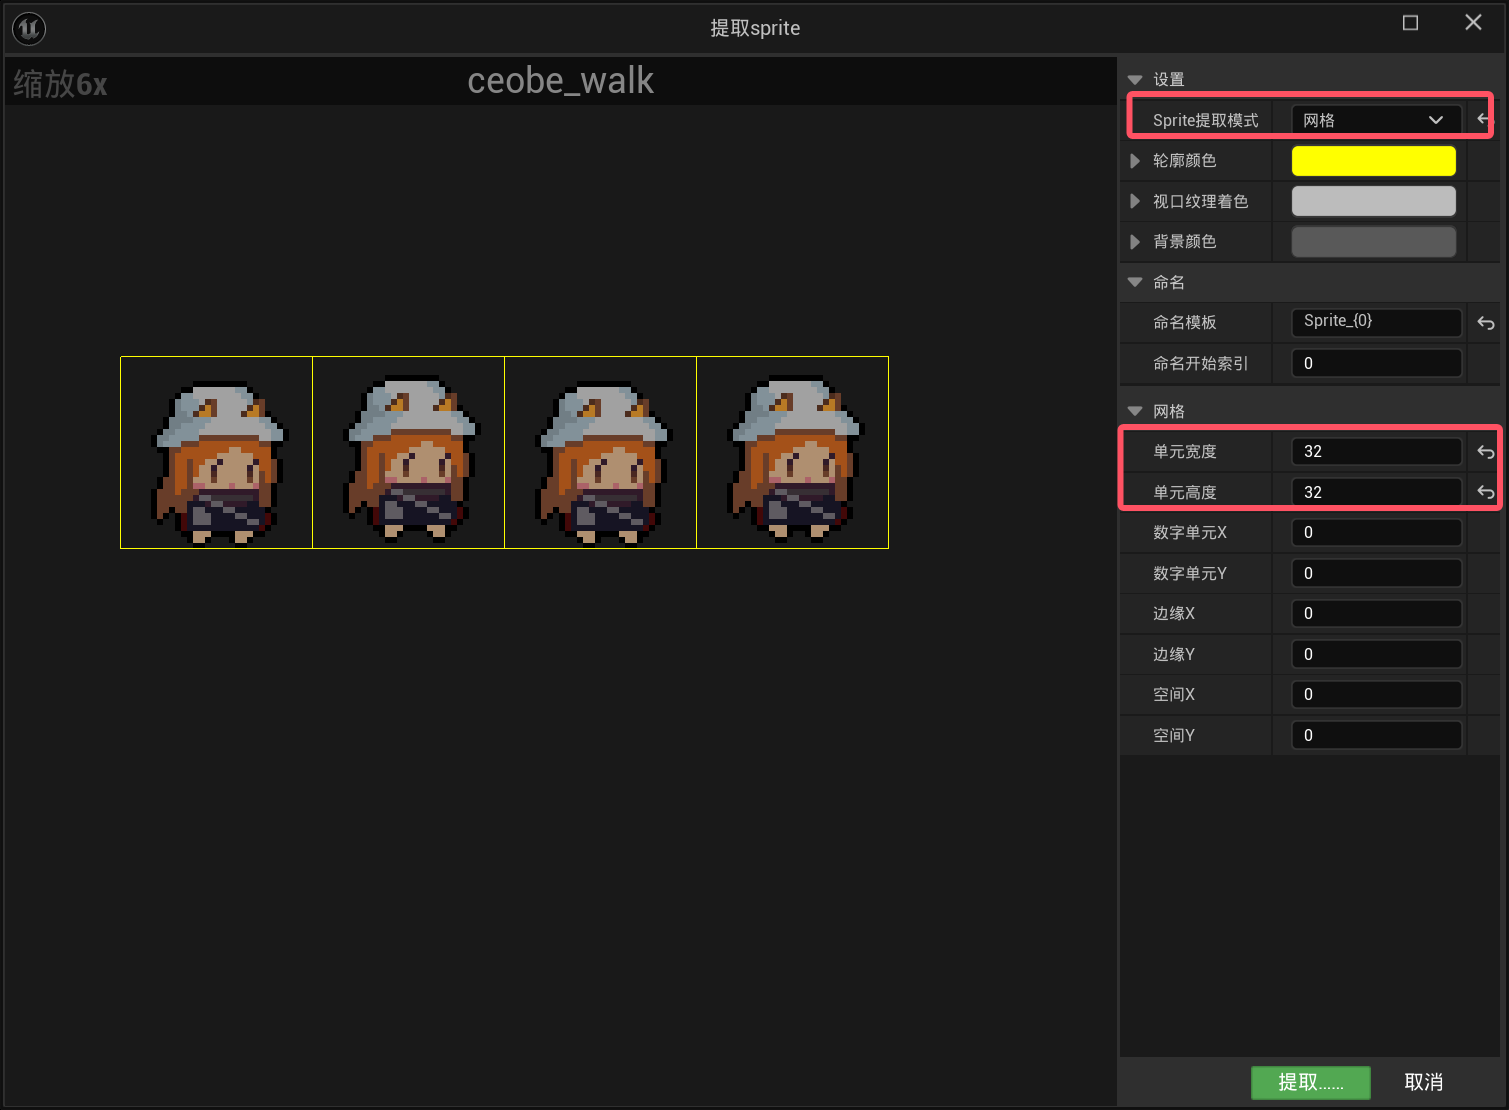This screenshot has width=1509, height=1110.
Task: Edit the 数字单元Y value field
Action: point(1376,573)
